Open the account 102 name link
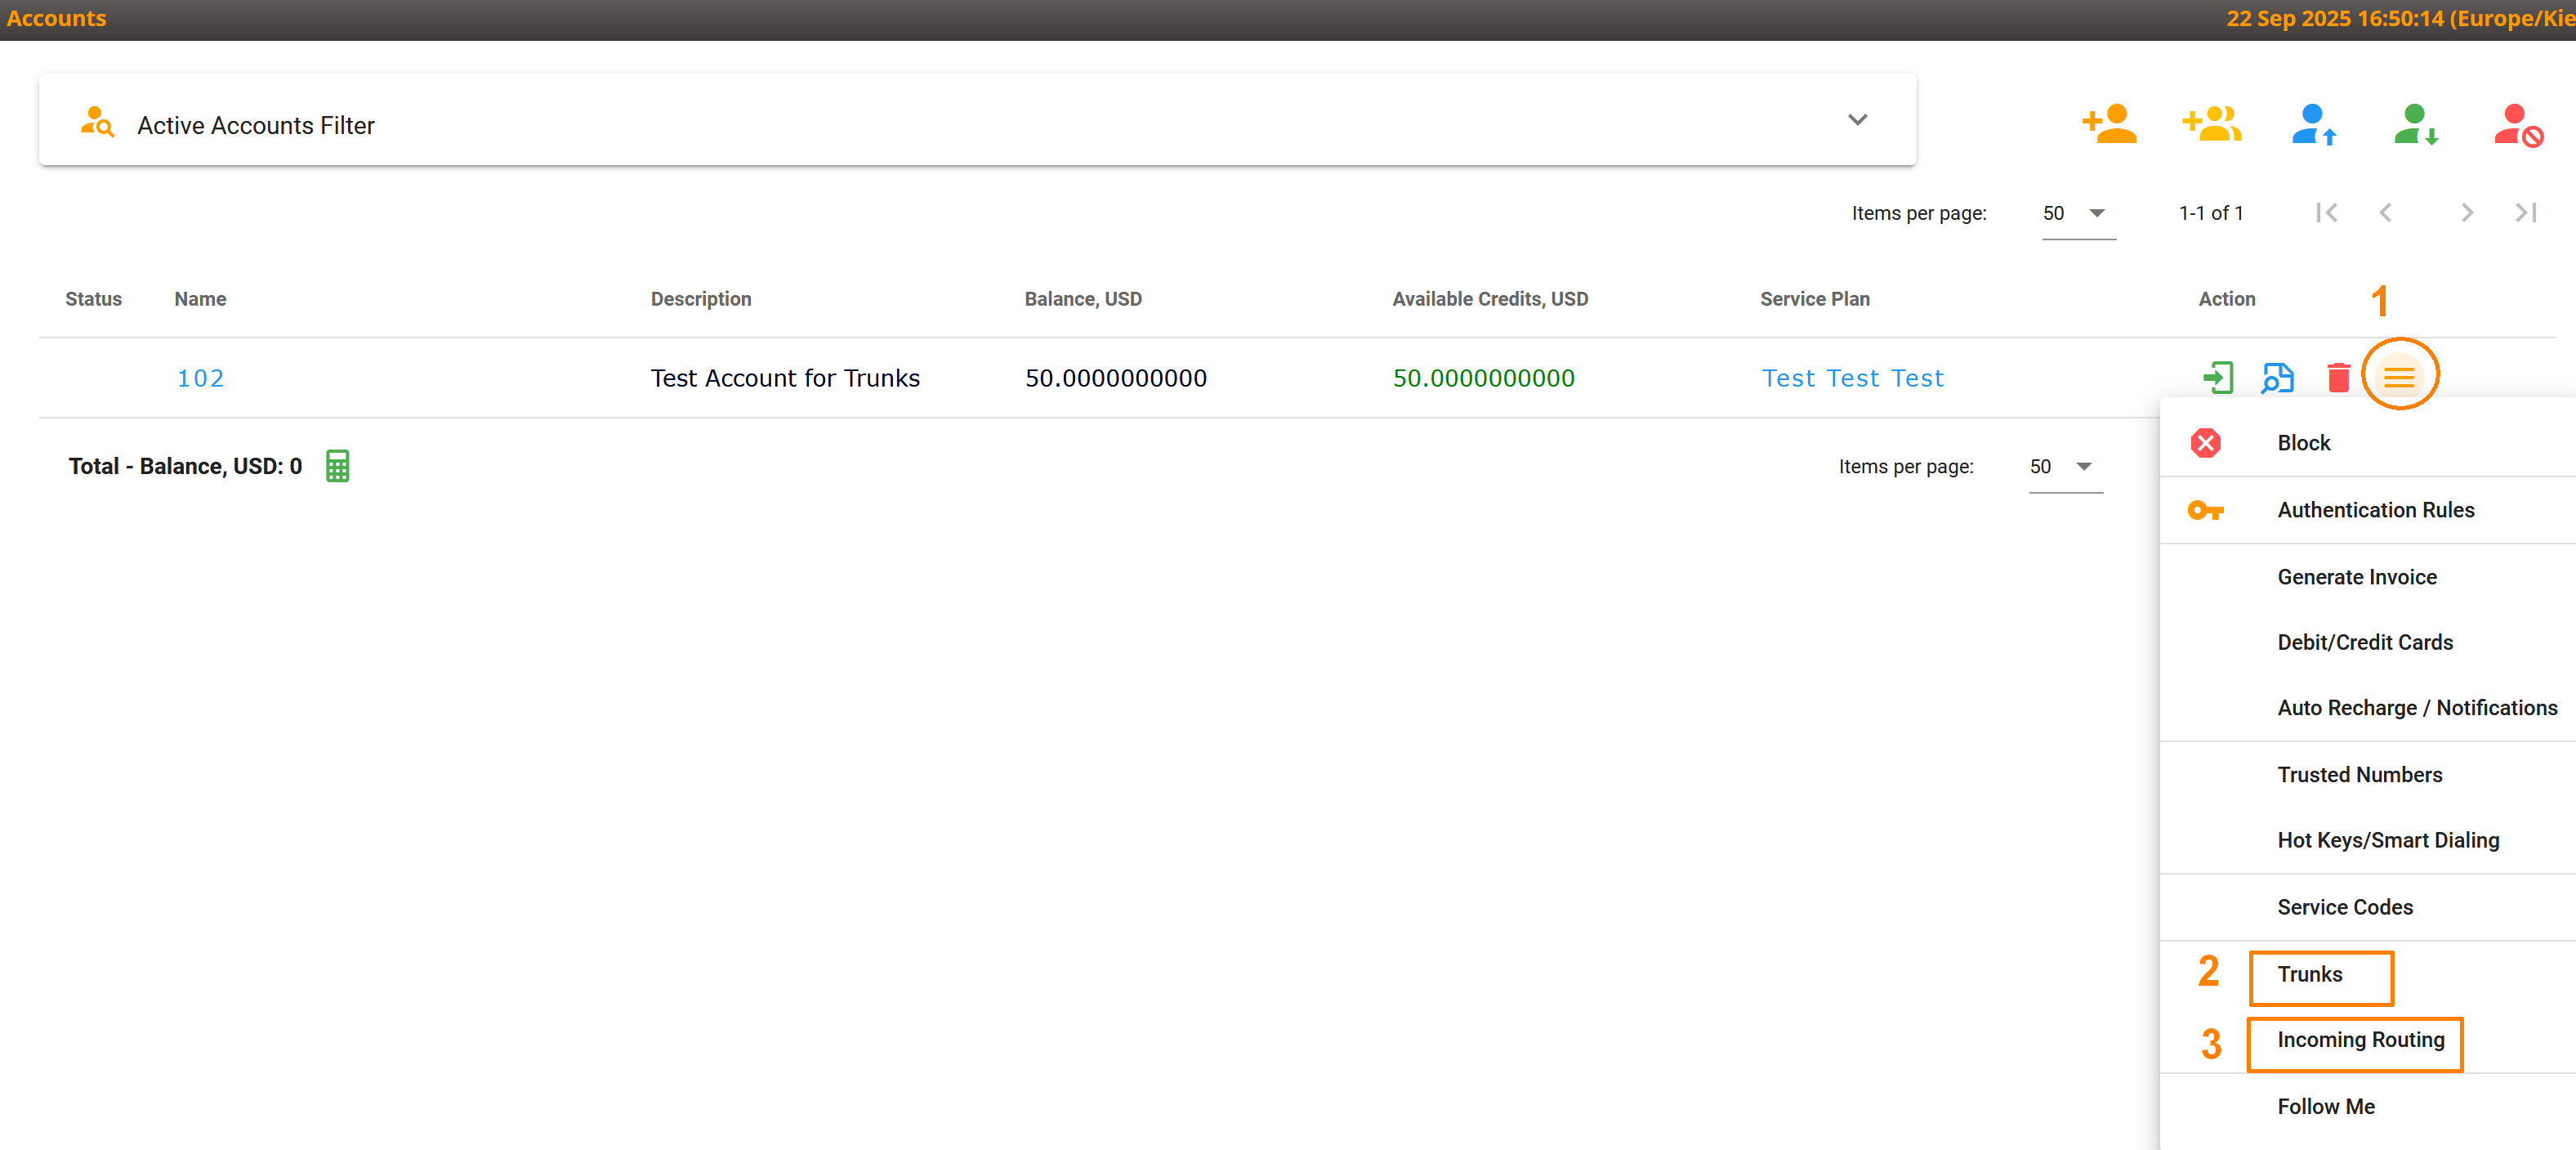2576x1150 pixels. pyautogui.click(x=200, y=378)
